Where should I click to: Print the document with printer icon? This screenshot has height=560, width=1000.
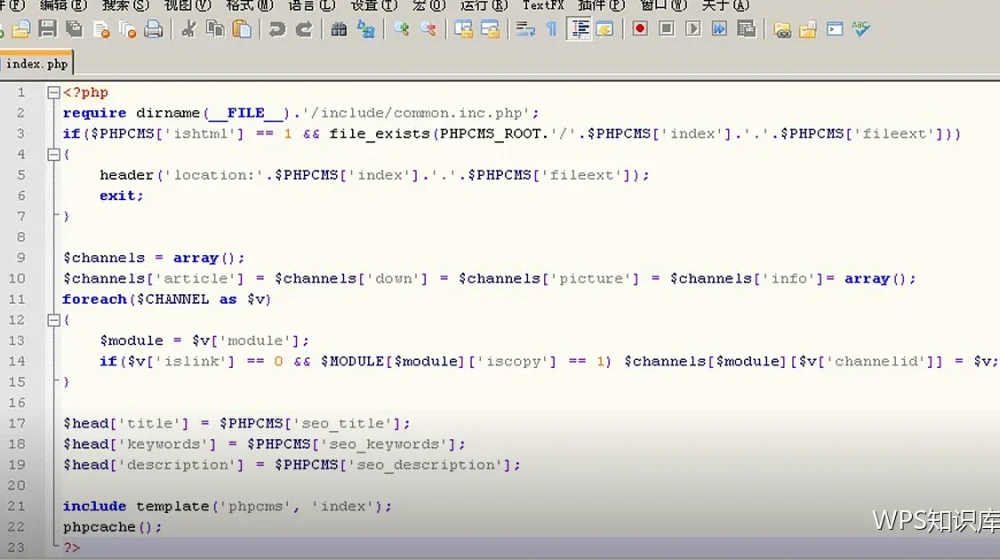(154, 29)
